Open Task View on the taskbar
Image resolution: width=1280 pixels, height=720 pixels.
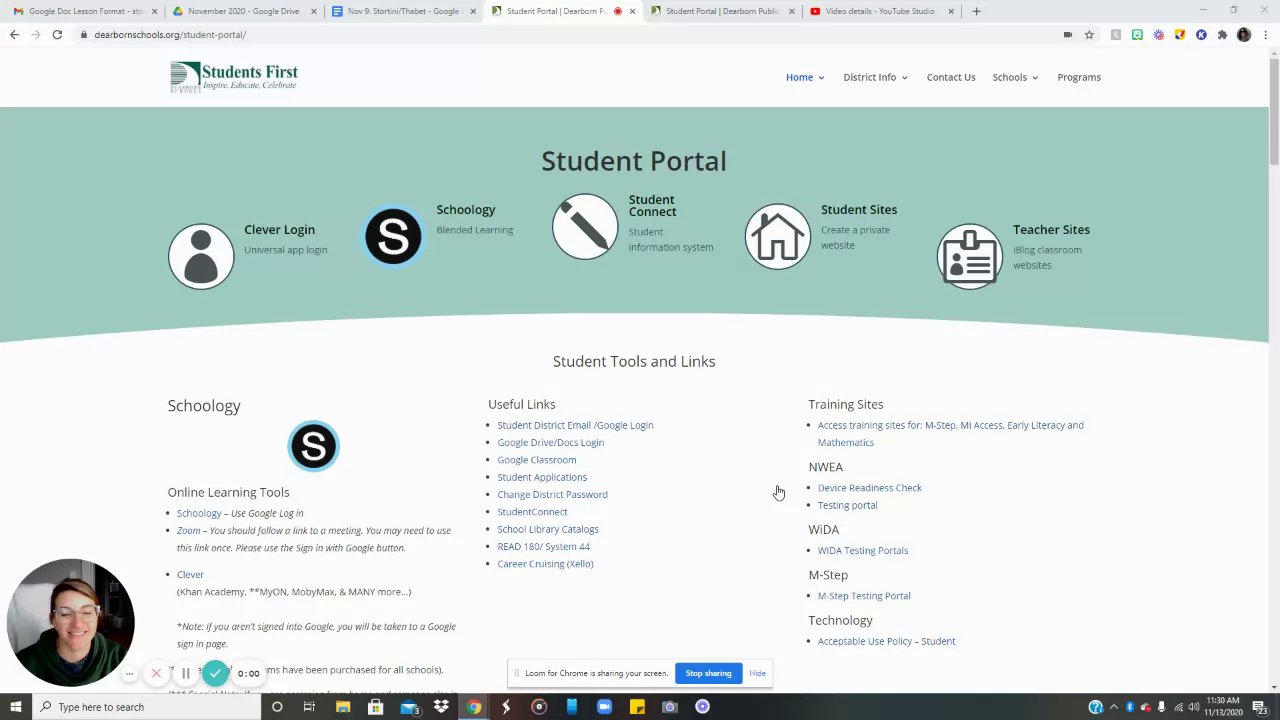point(309,707)
